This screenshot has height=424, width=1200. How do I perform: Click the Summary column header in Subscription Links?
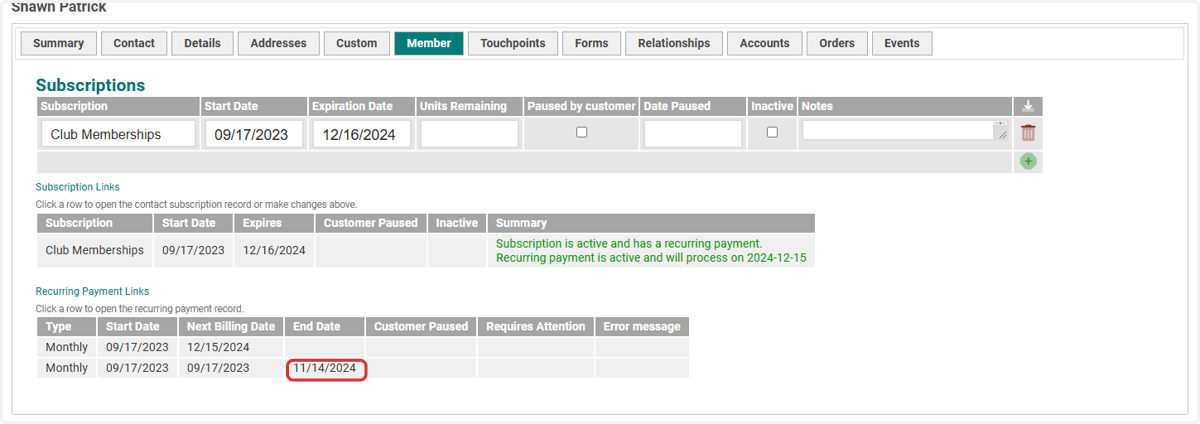click(651, 223)
